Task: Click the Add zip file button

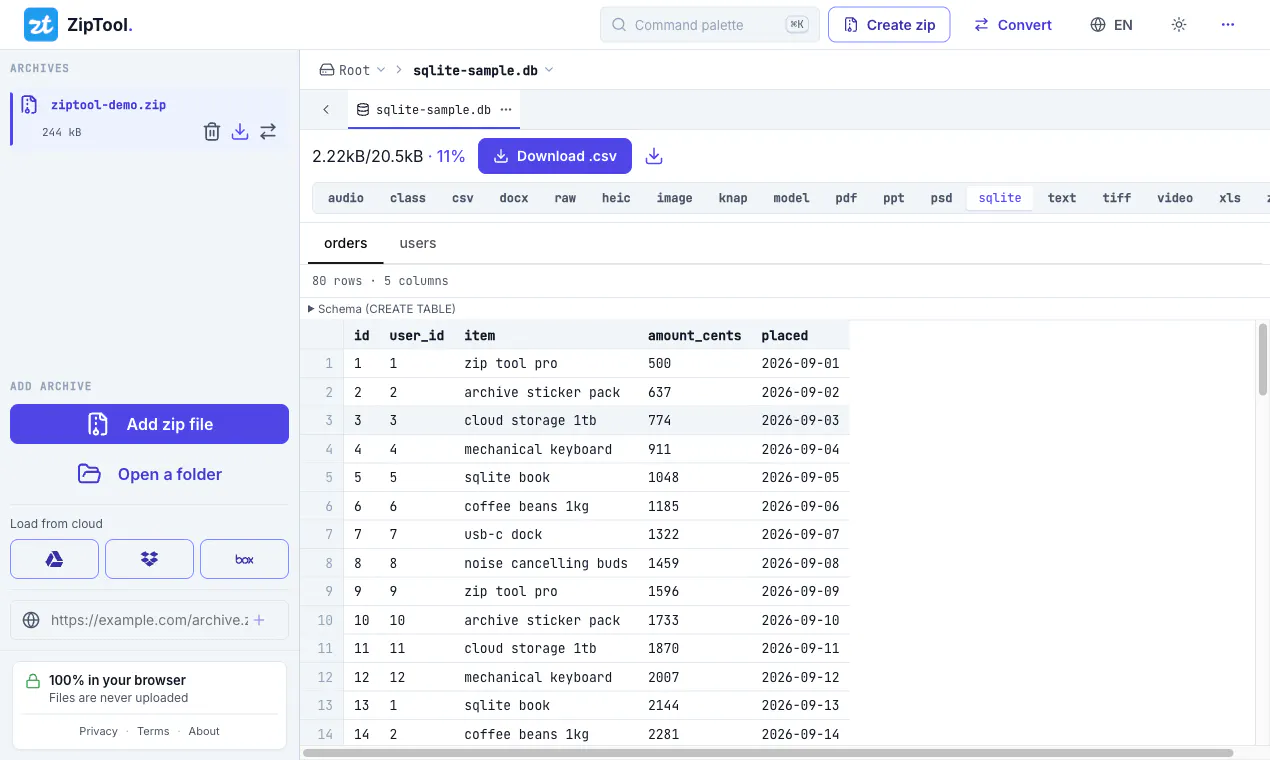Action: [149, 424]
